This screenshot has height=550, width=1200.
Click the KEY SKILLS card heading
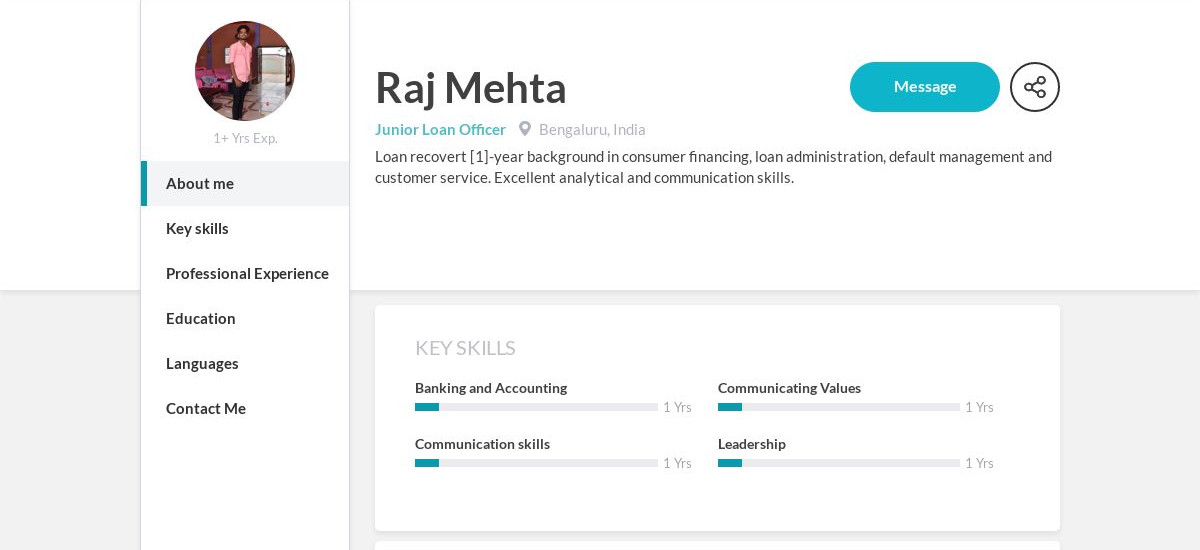465,348
